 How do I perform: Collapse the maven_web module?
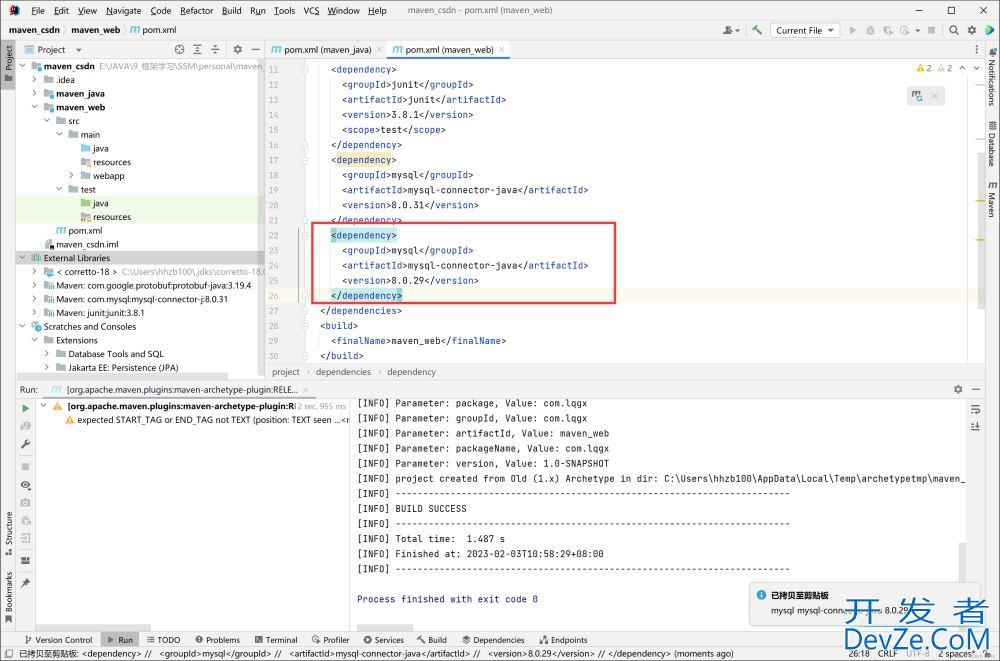point(34,107)
